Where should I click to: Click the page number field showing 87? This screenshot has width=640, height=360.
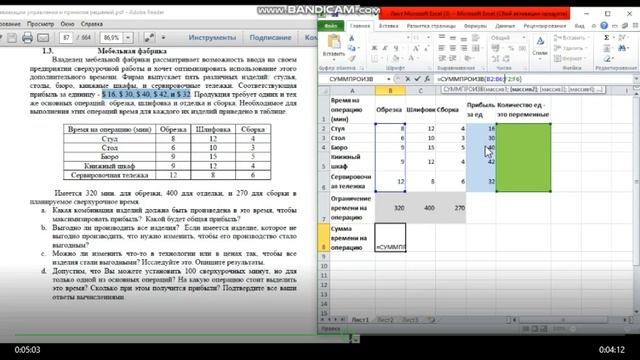(67, 38)
